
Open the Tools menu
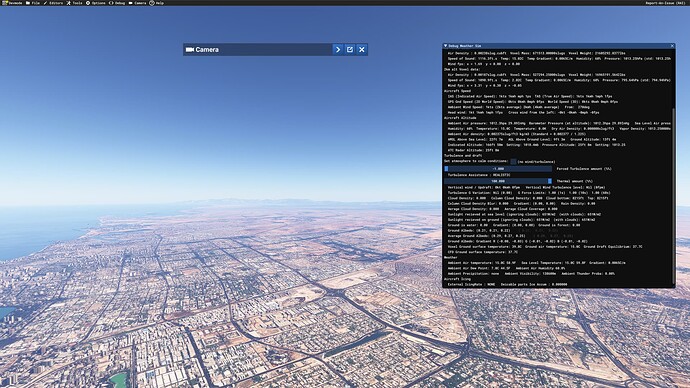pyautogui.click(x=74, y=3)
